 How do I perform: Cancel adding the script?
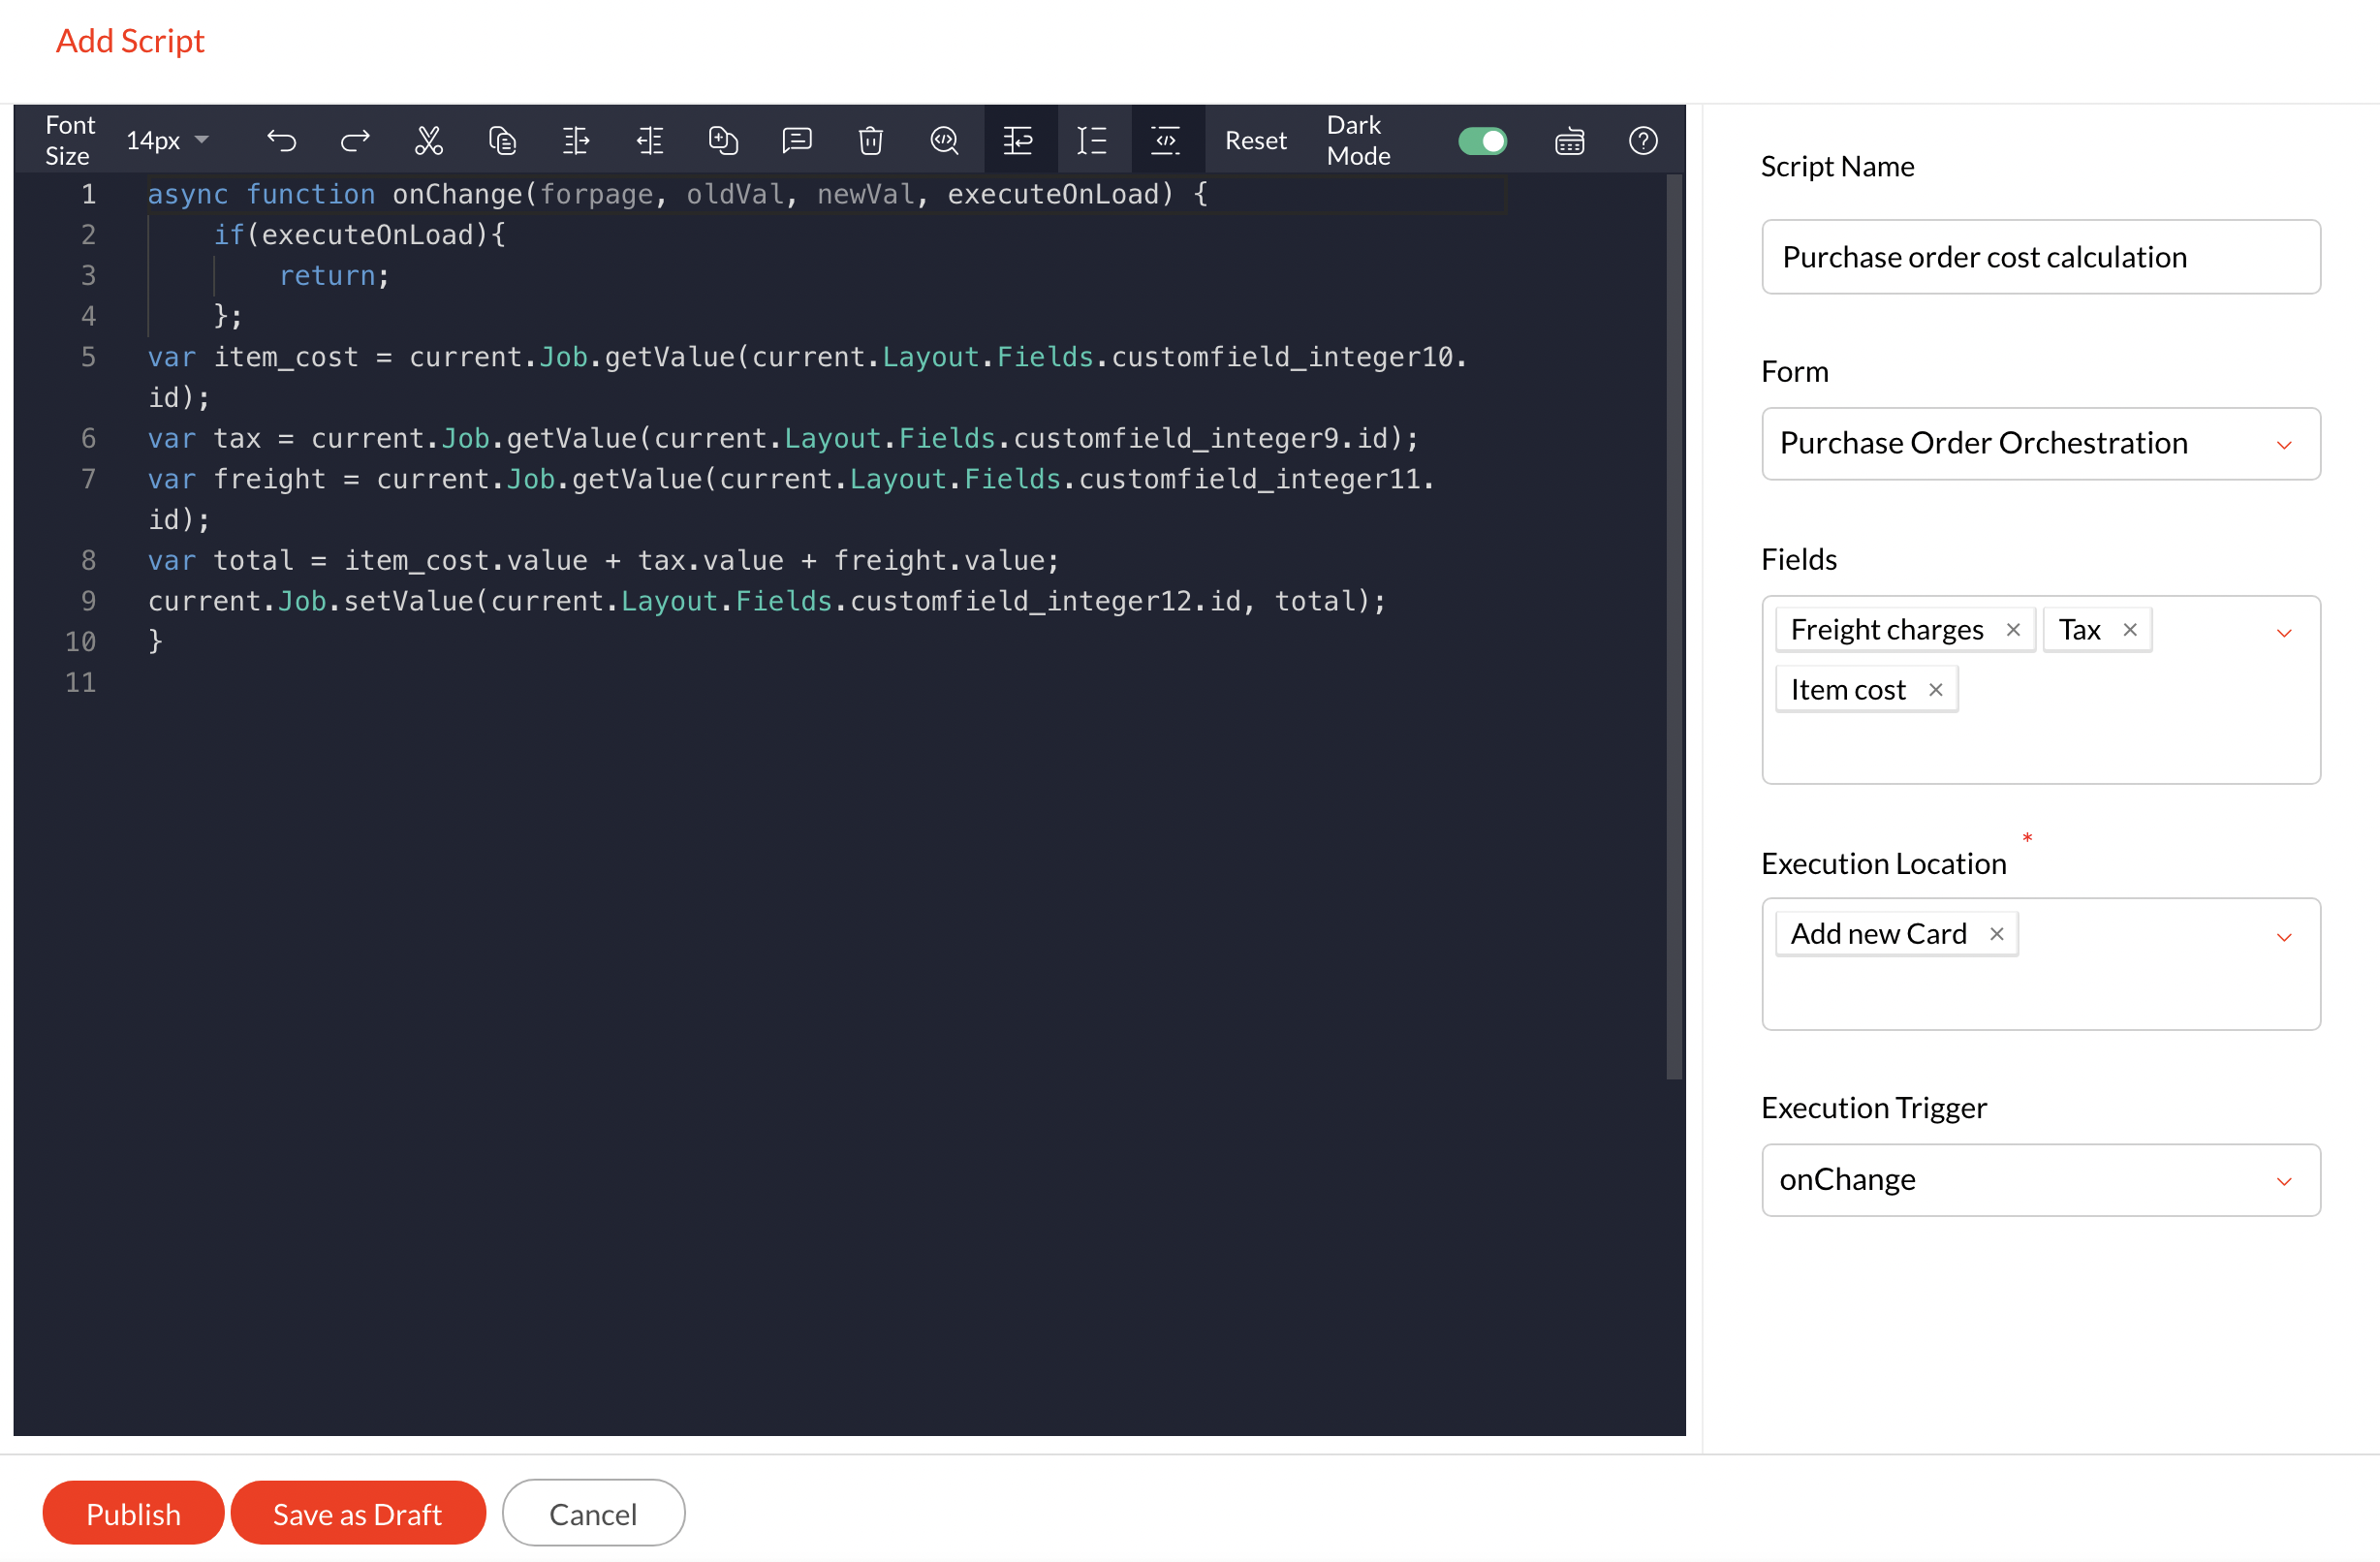coord(593,1513)
